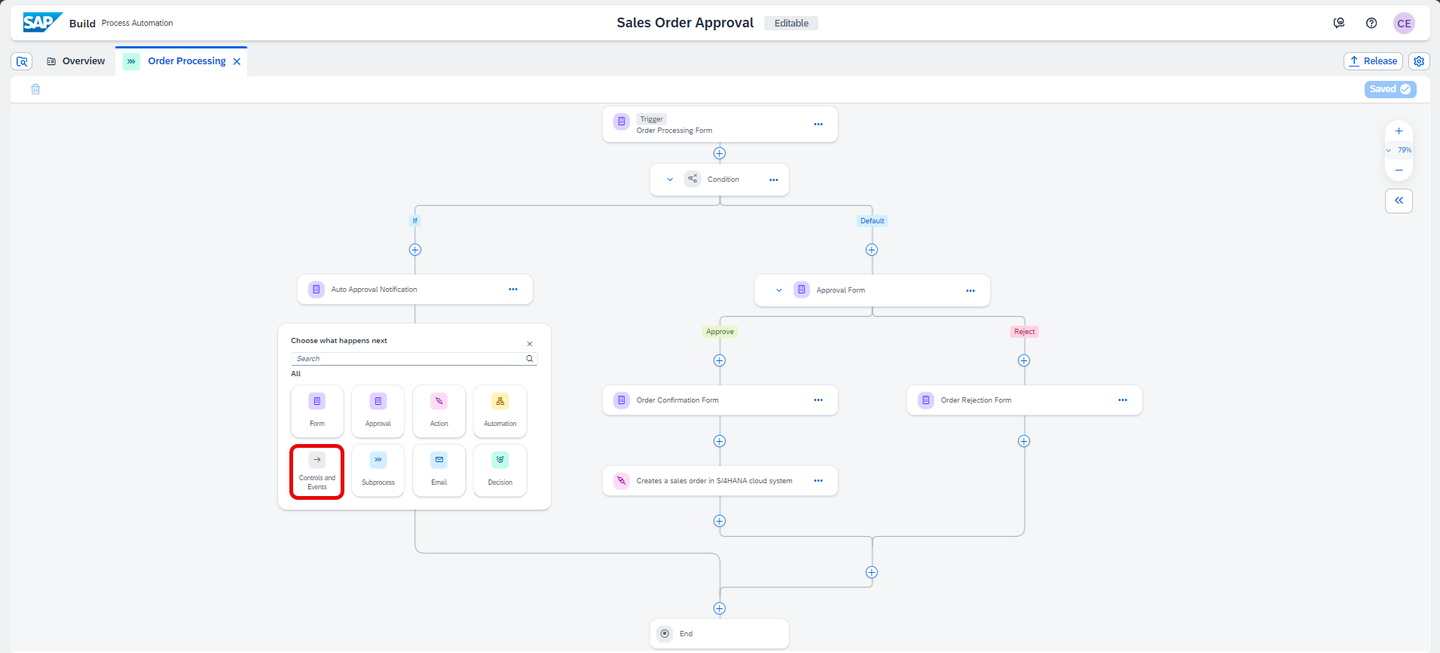Select the Form step tile
Screen dimensions: 1440x653
tap(317, 411)
